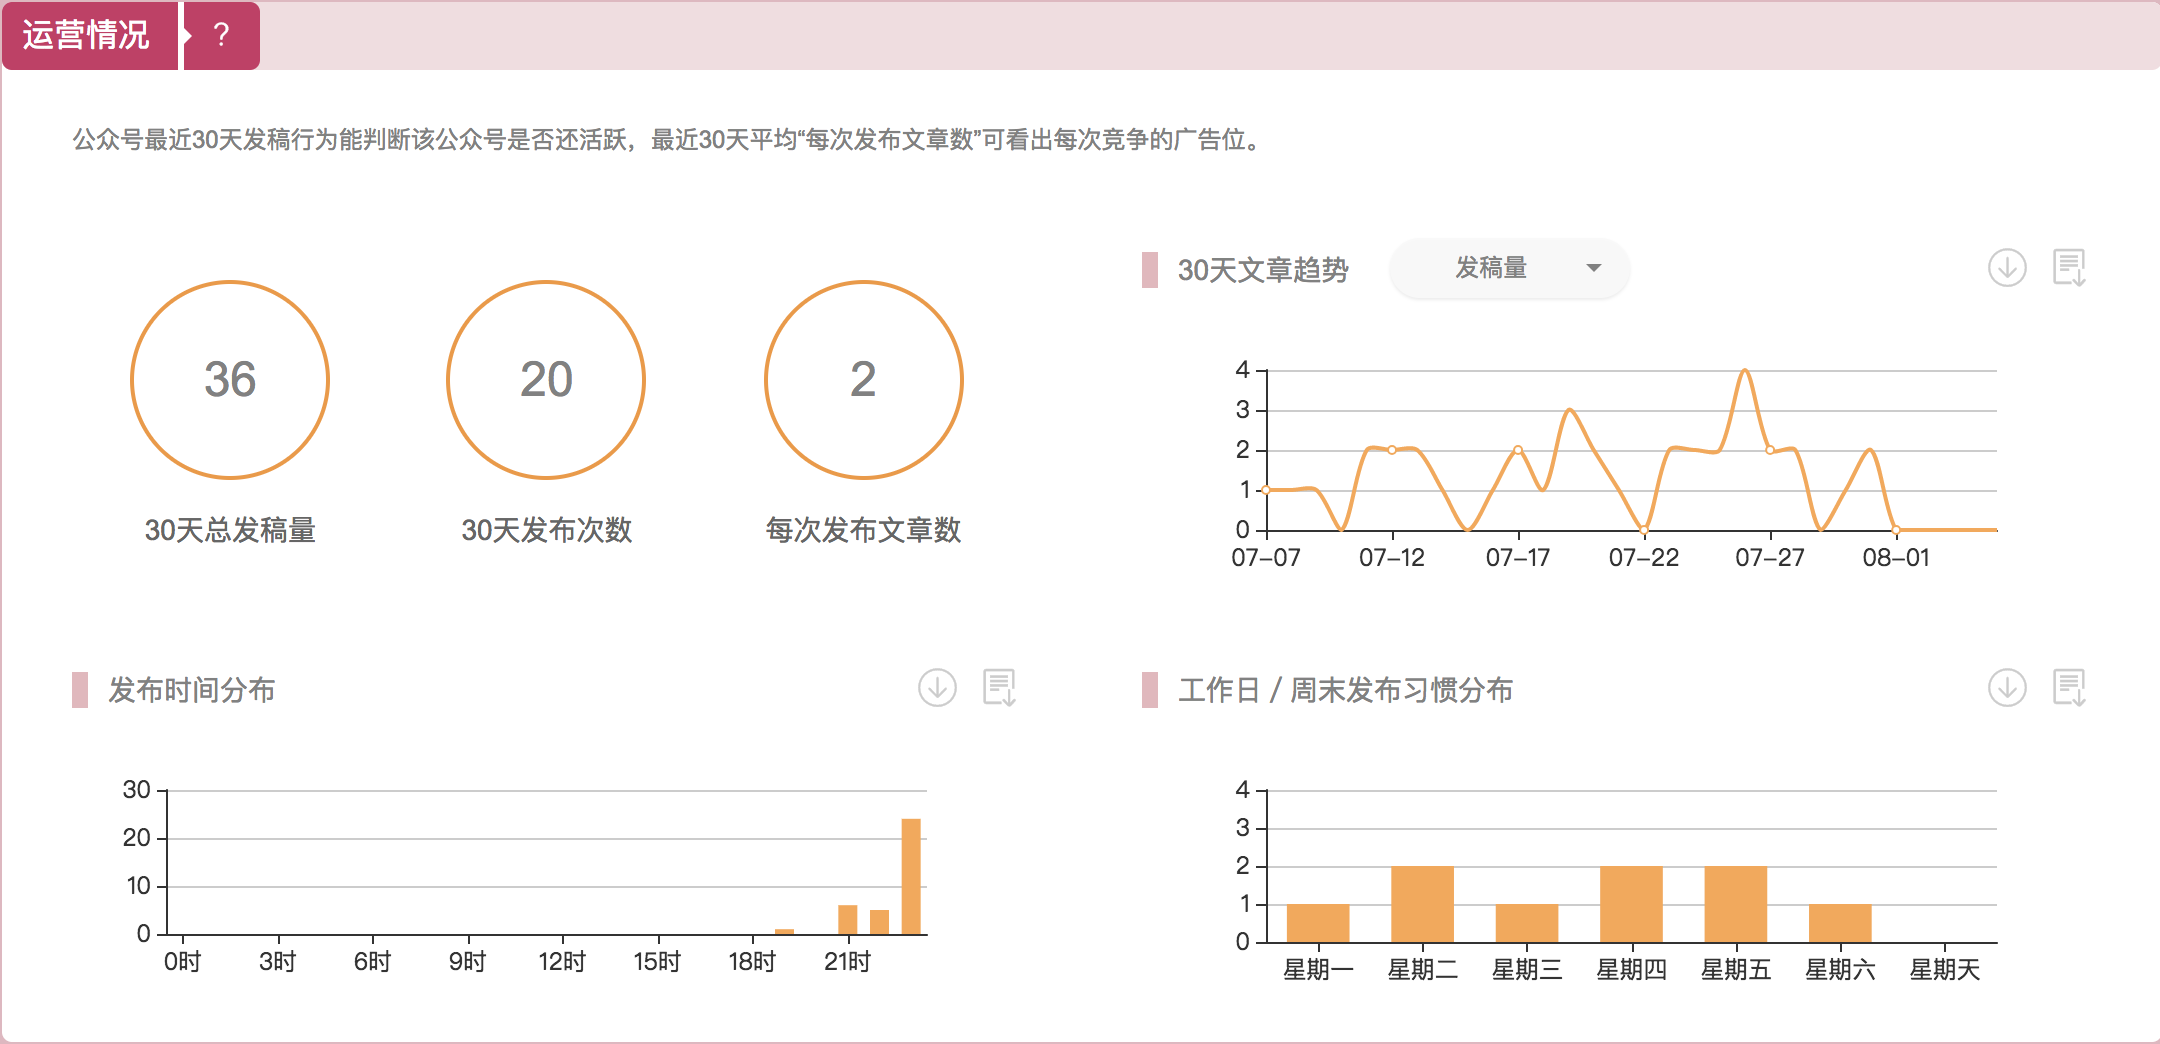The height and width of the screenshot is (1044, 2160).
Task: Open data view for 工作日/周末发布习惯分布 chart
Action: pyautogui.click(x=2069, y=688)
